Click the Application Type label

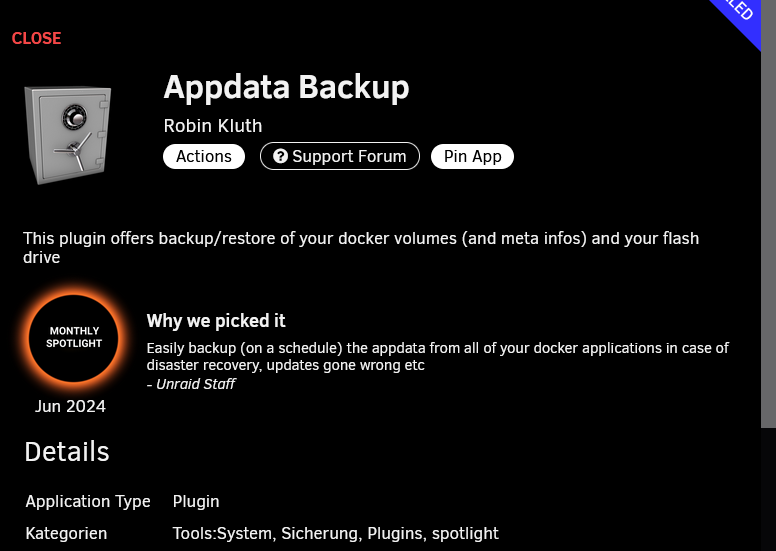(88, 501)
